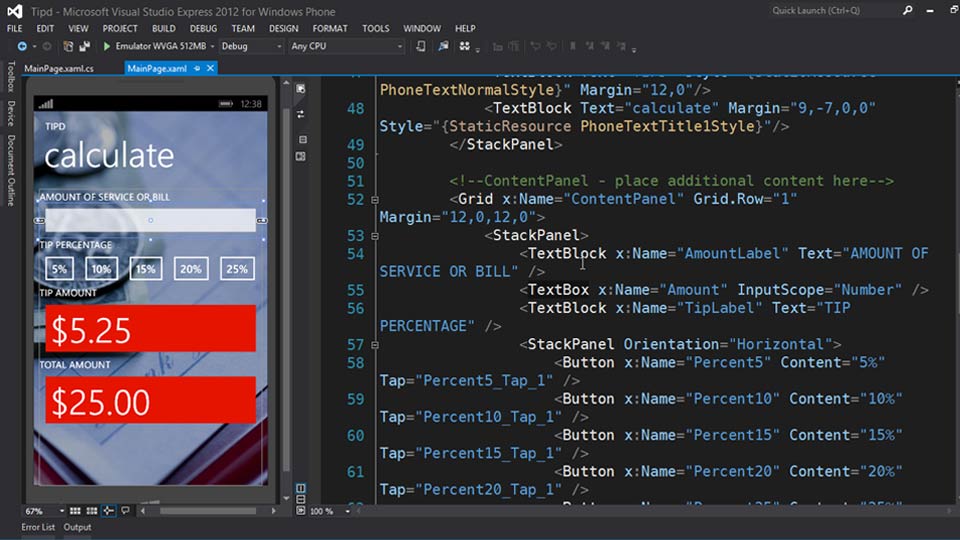Open the FILE menu
This screenshot has width=960, height=540.
[x=15, y=28]
